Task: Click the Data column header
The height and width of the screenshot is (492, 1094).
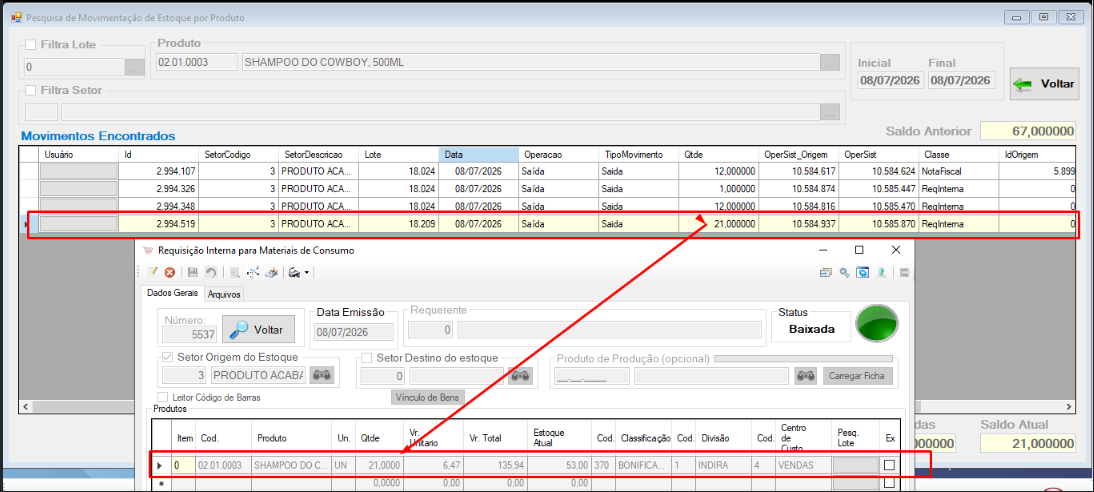Action: [x=479, y=154]
